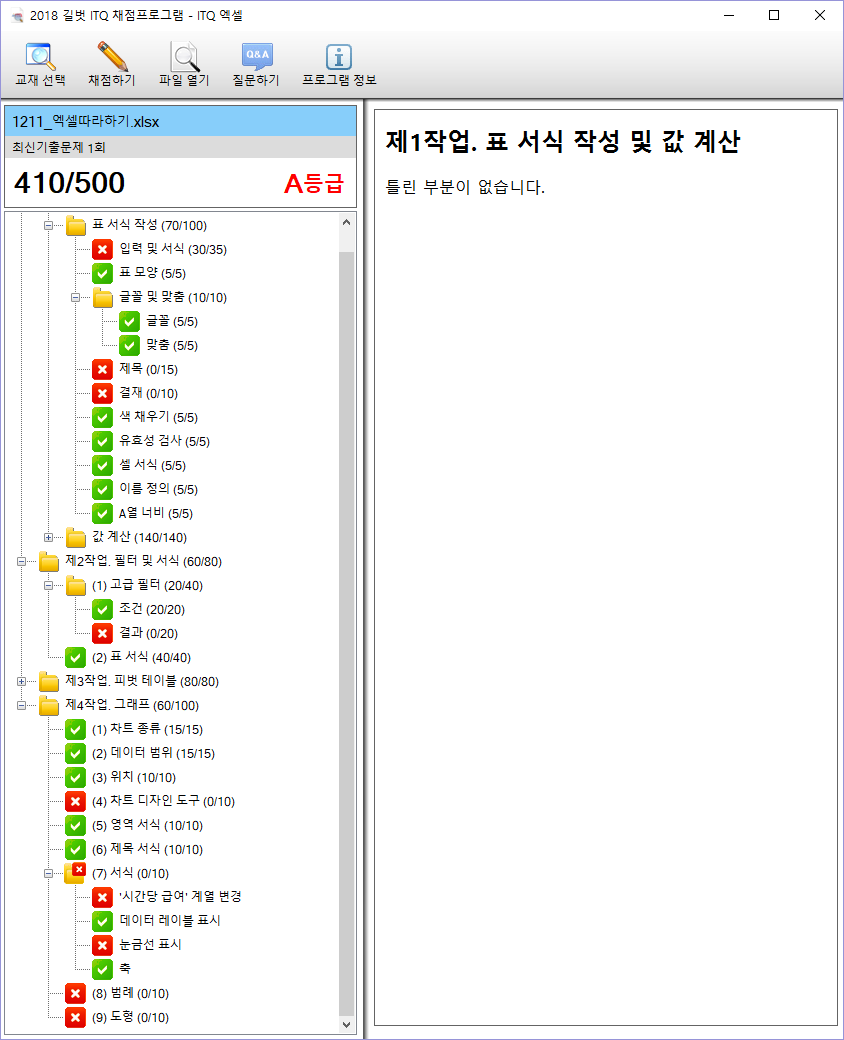
Task: Open the 프로그램 정보 info icon
Action: tap(339, 57)
